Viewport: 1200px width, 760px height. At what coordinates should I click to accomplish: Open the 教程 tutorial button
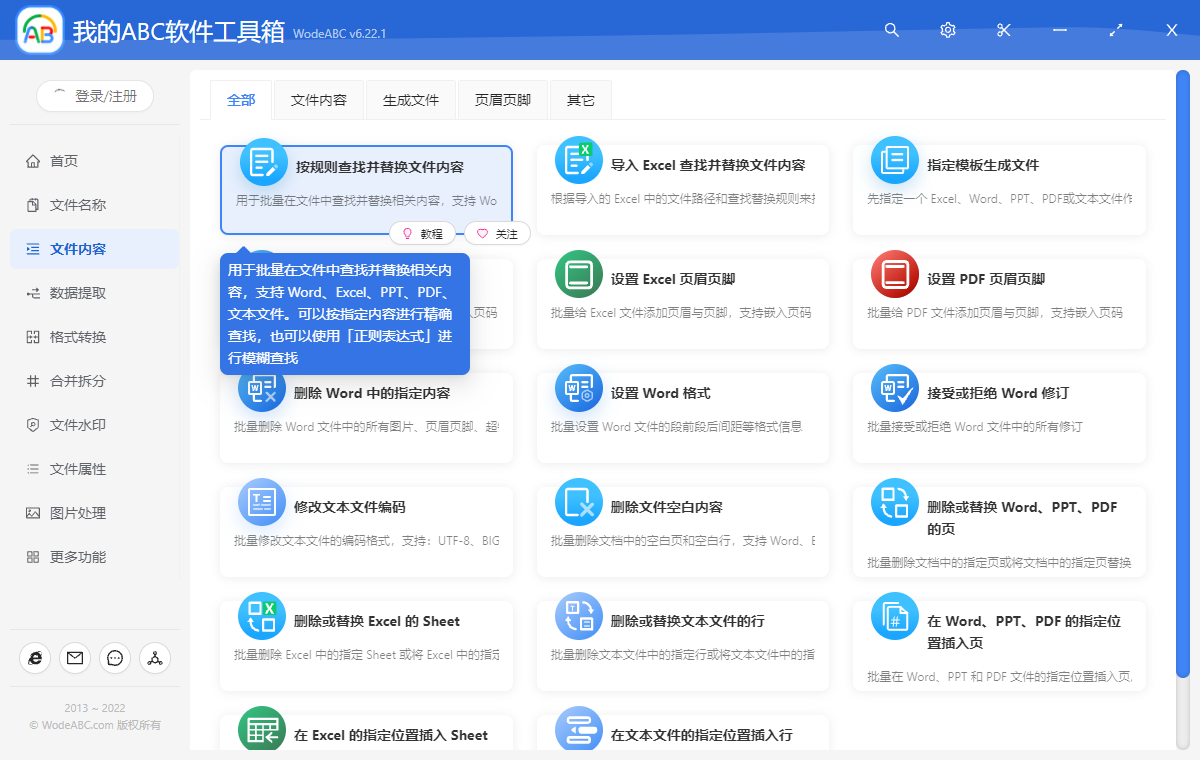click(x=422, y=233)
